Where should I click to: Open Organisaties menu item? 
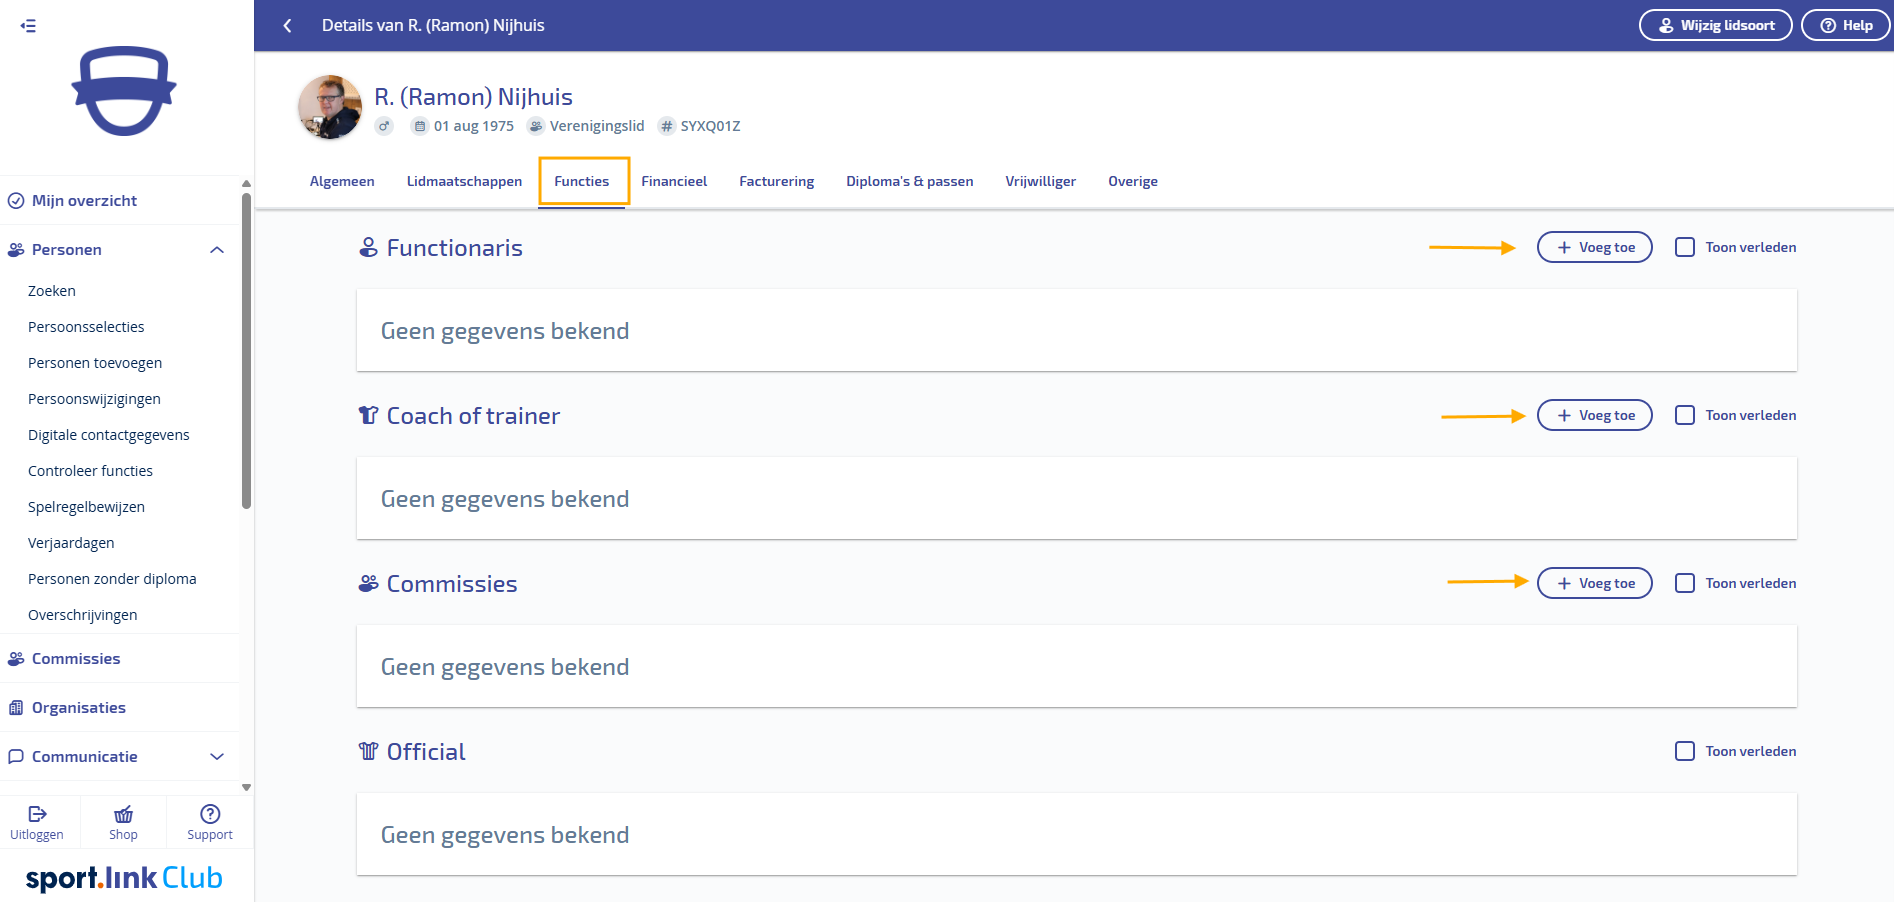click(79, 708)
